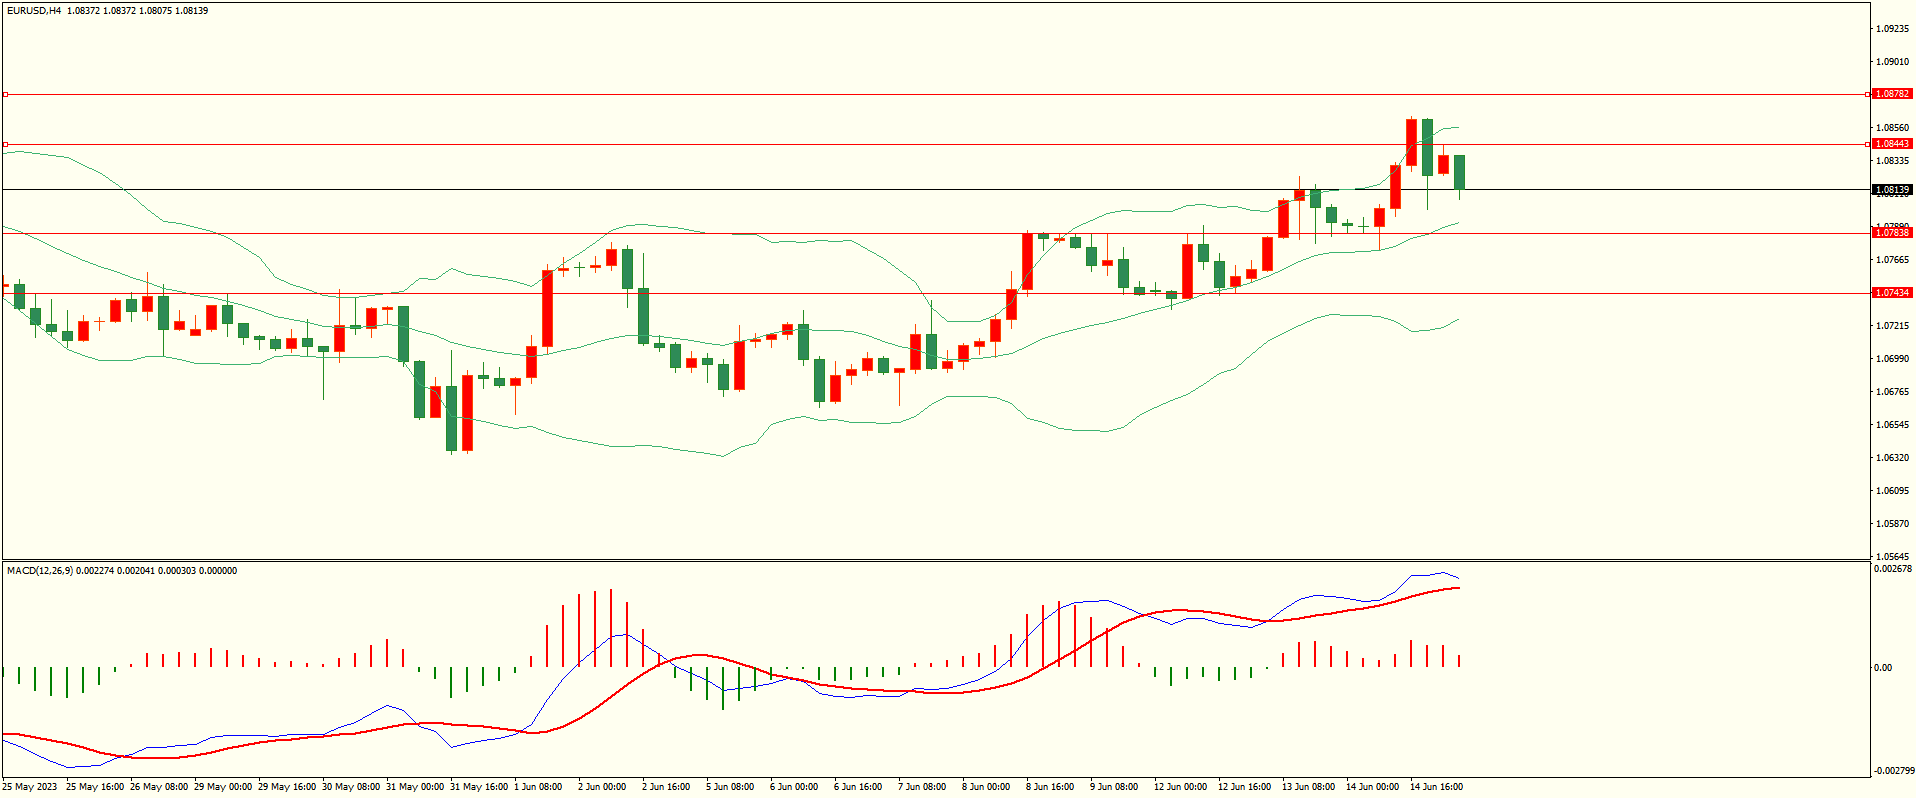The height and width of the screenshot is (798, 1916).
Task: Click the latest green candle on chart
Action: tap(1460, 172)
